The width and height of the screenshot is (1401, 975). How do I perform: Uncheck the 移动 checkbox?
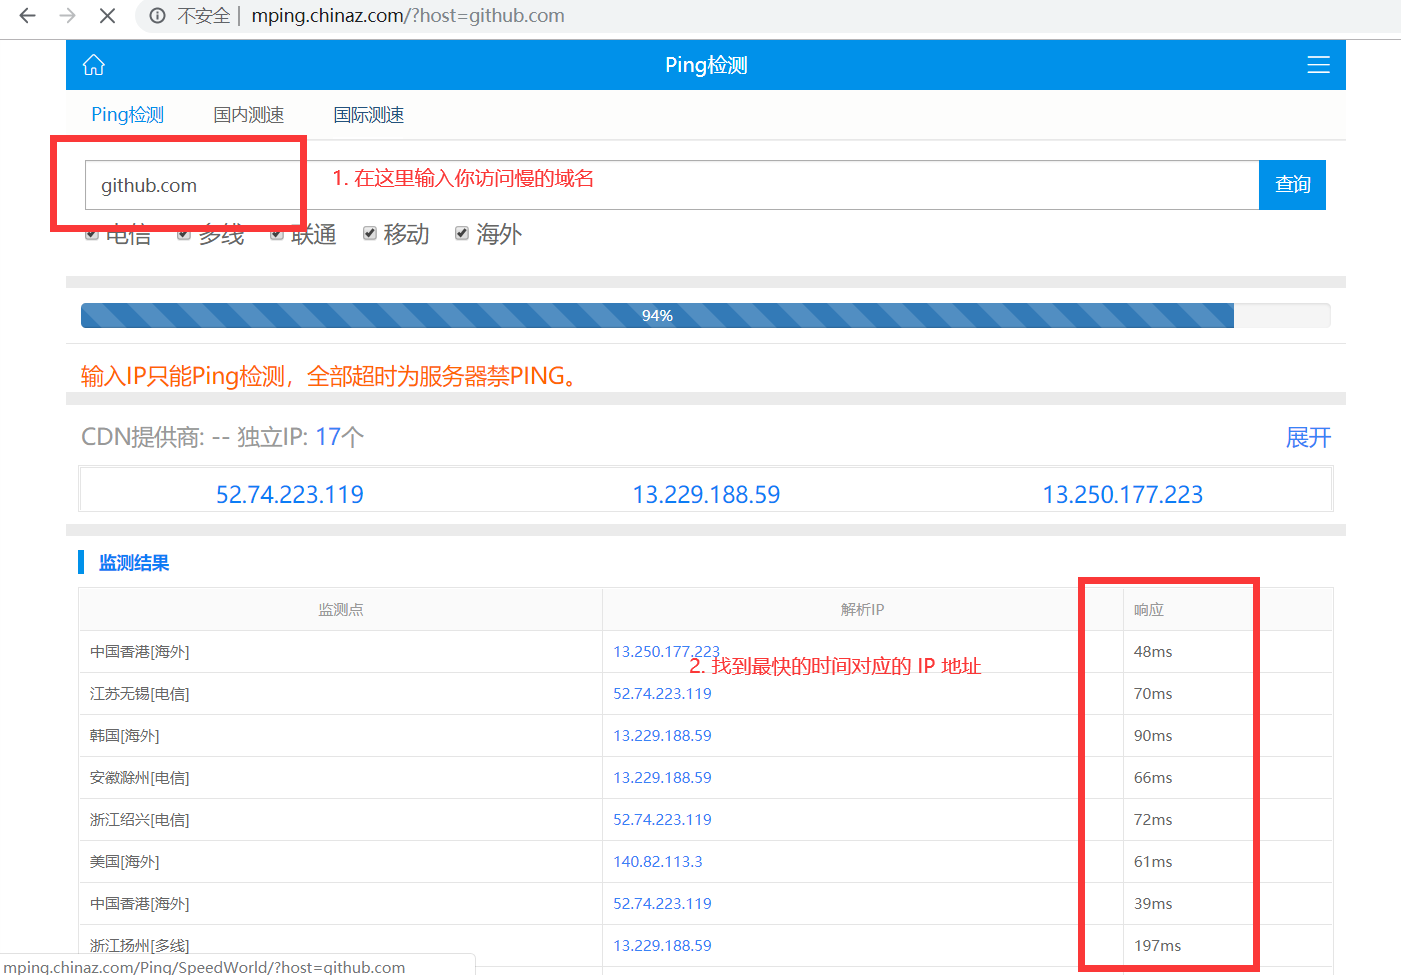[370, 233]
